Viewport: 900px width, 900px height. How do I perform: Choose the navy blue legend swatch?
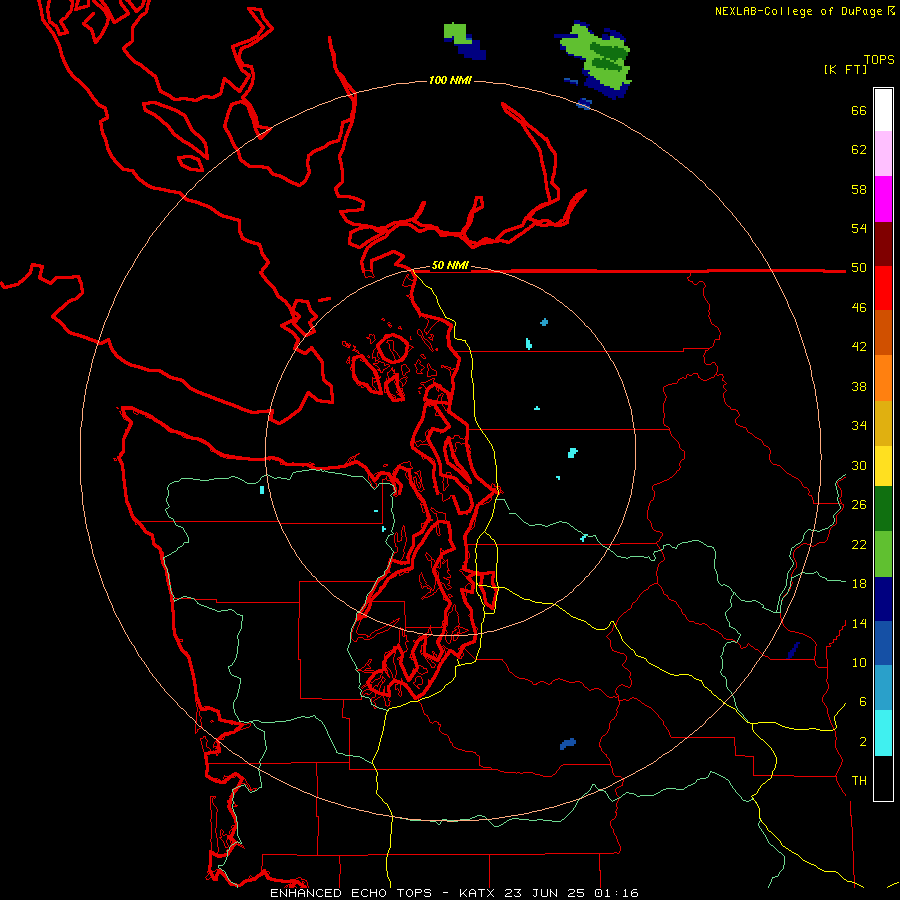click(883, 599)
